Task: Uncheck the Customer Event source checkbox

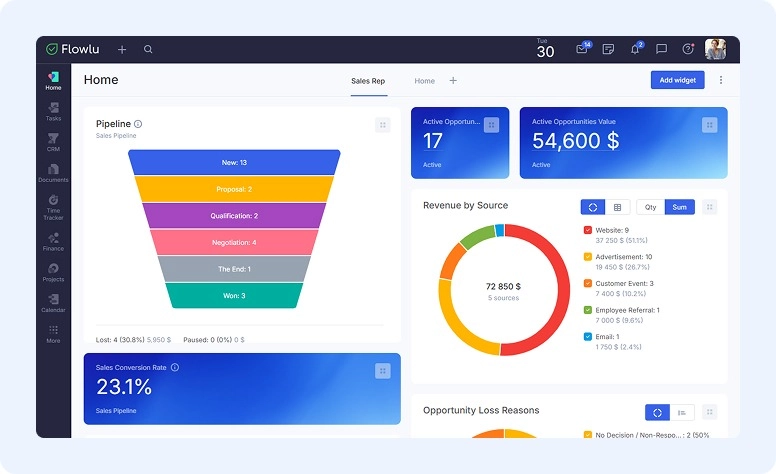Action: click(588, 284)
